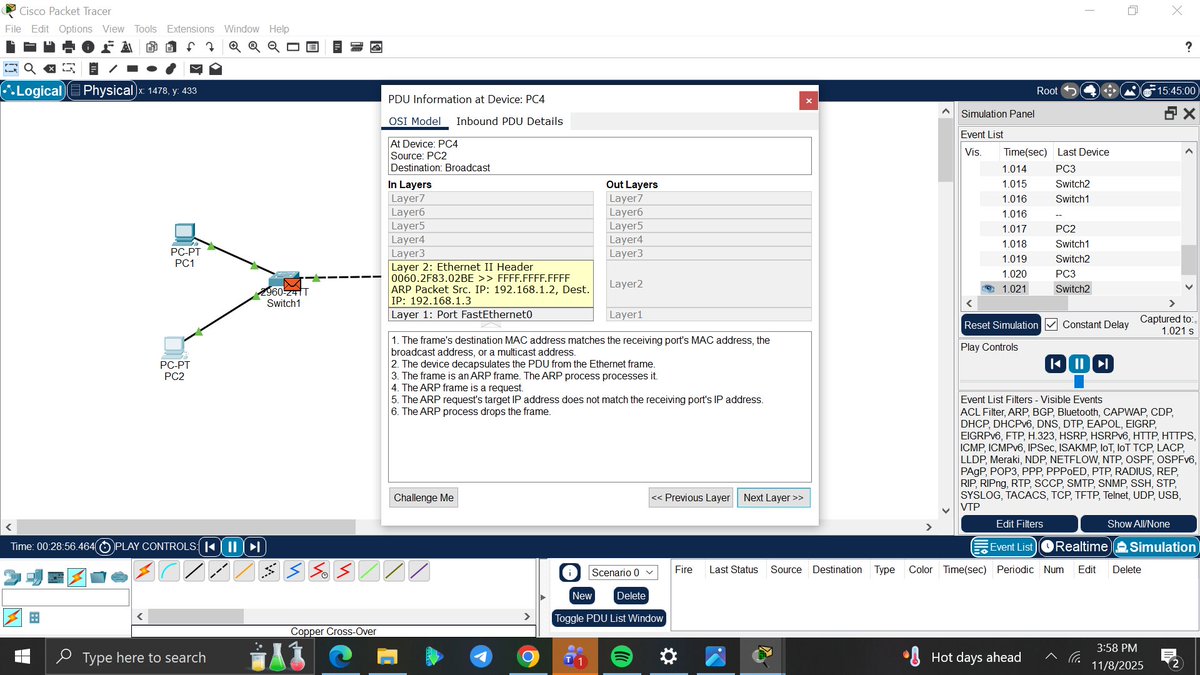Click the Challenge Me button
The width and height of the screenshot is (1200, 675).
(x=424, y=497)
